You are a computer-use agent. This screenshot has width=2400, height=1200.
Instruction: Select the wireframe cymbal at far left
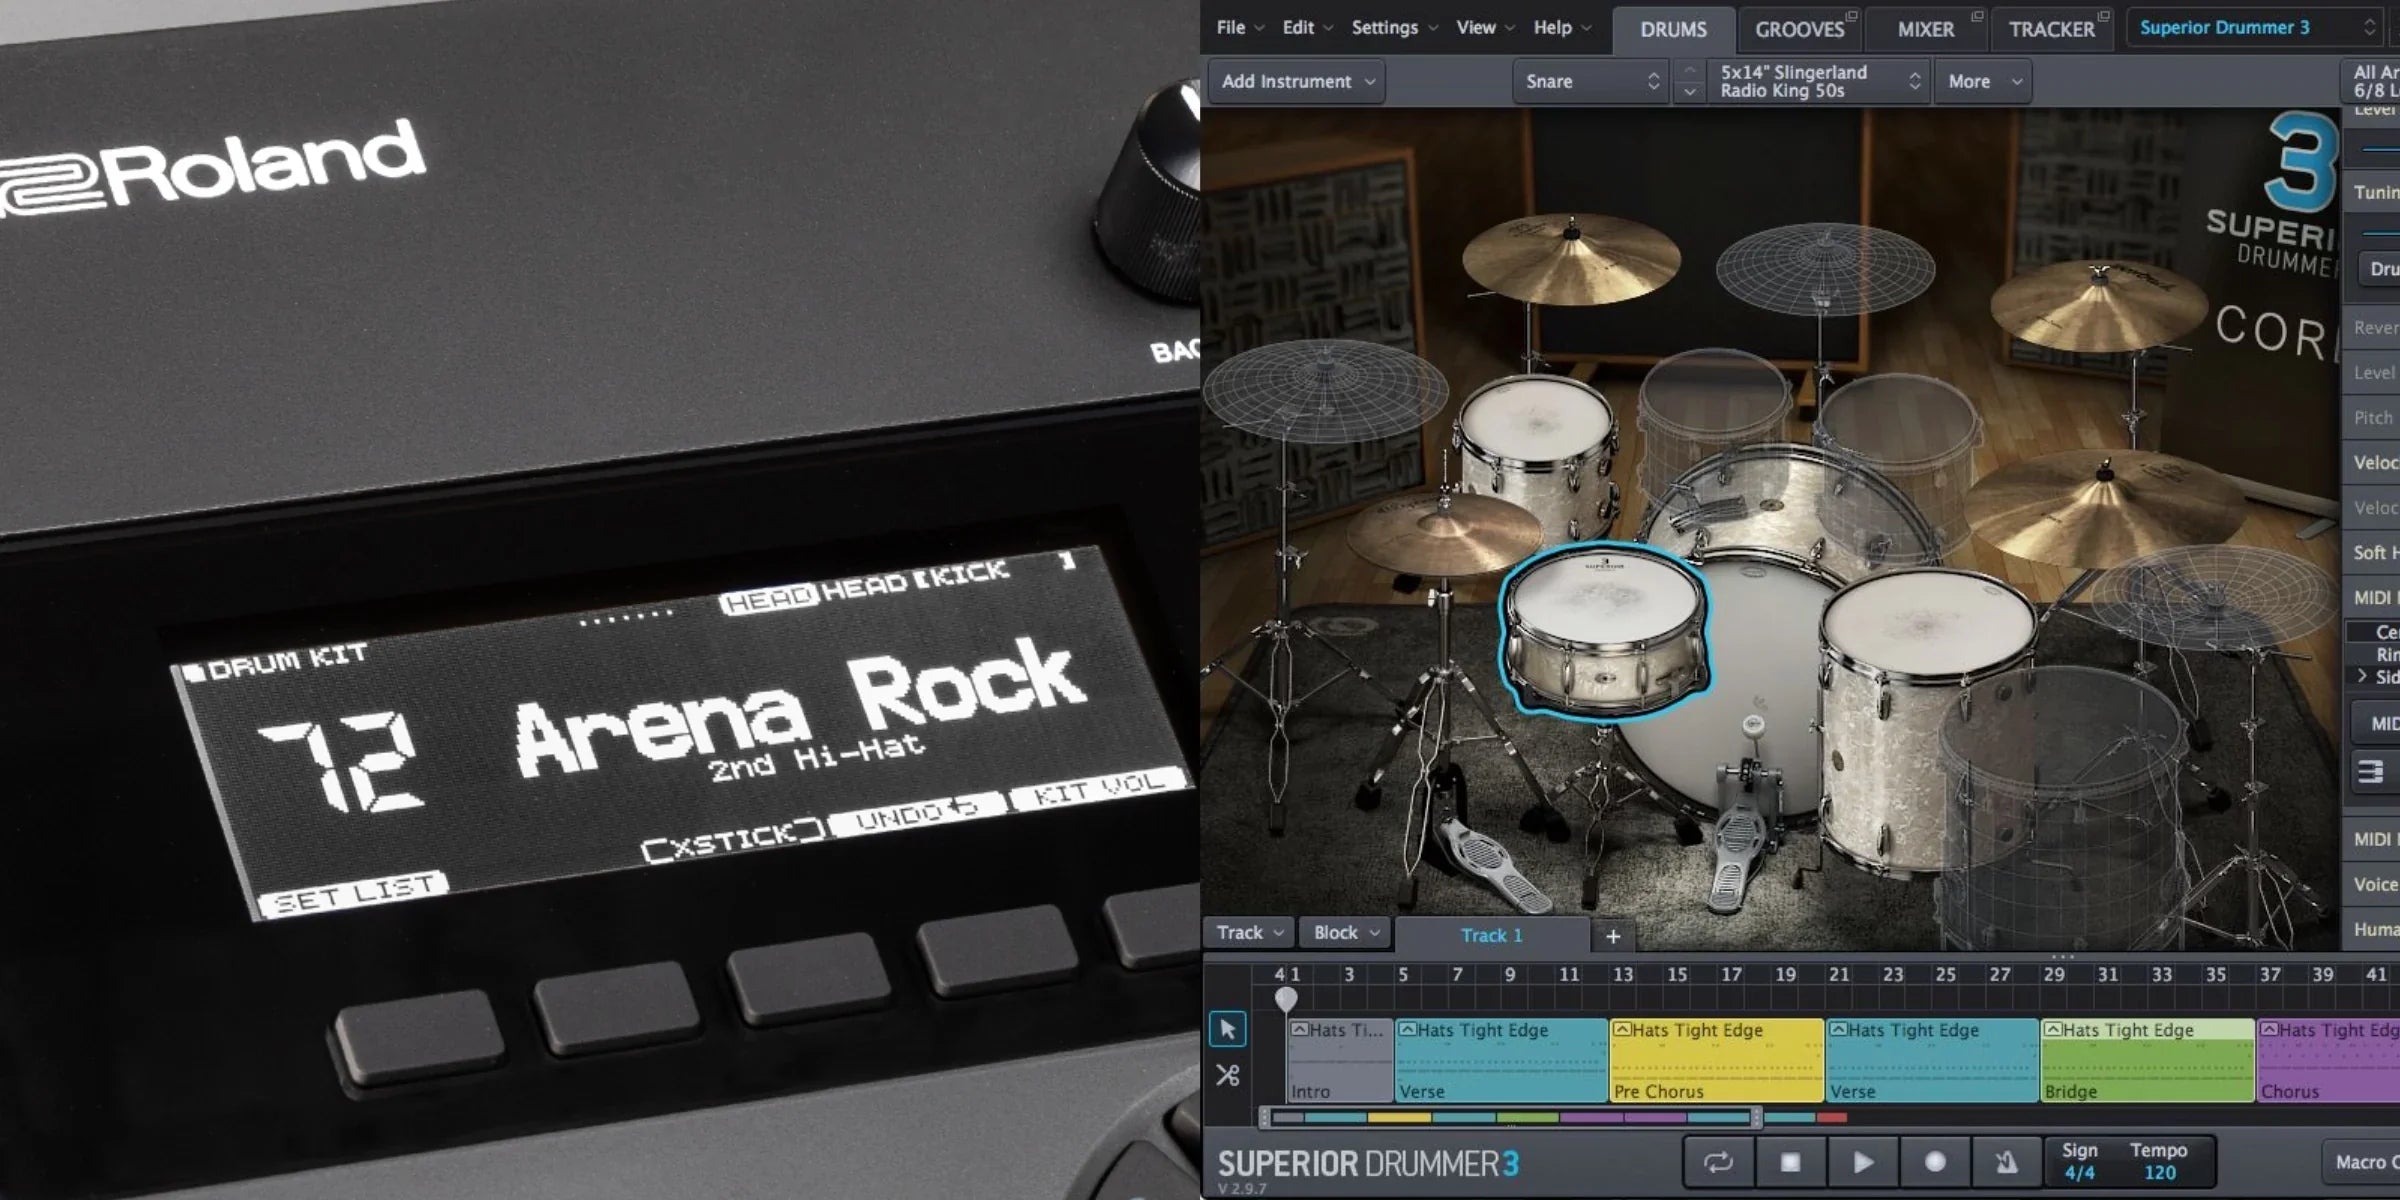coord(1325,390)
